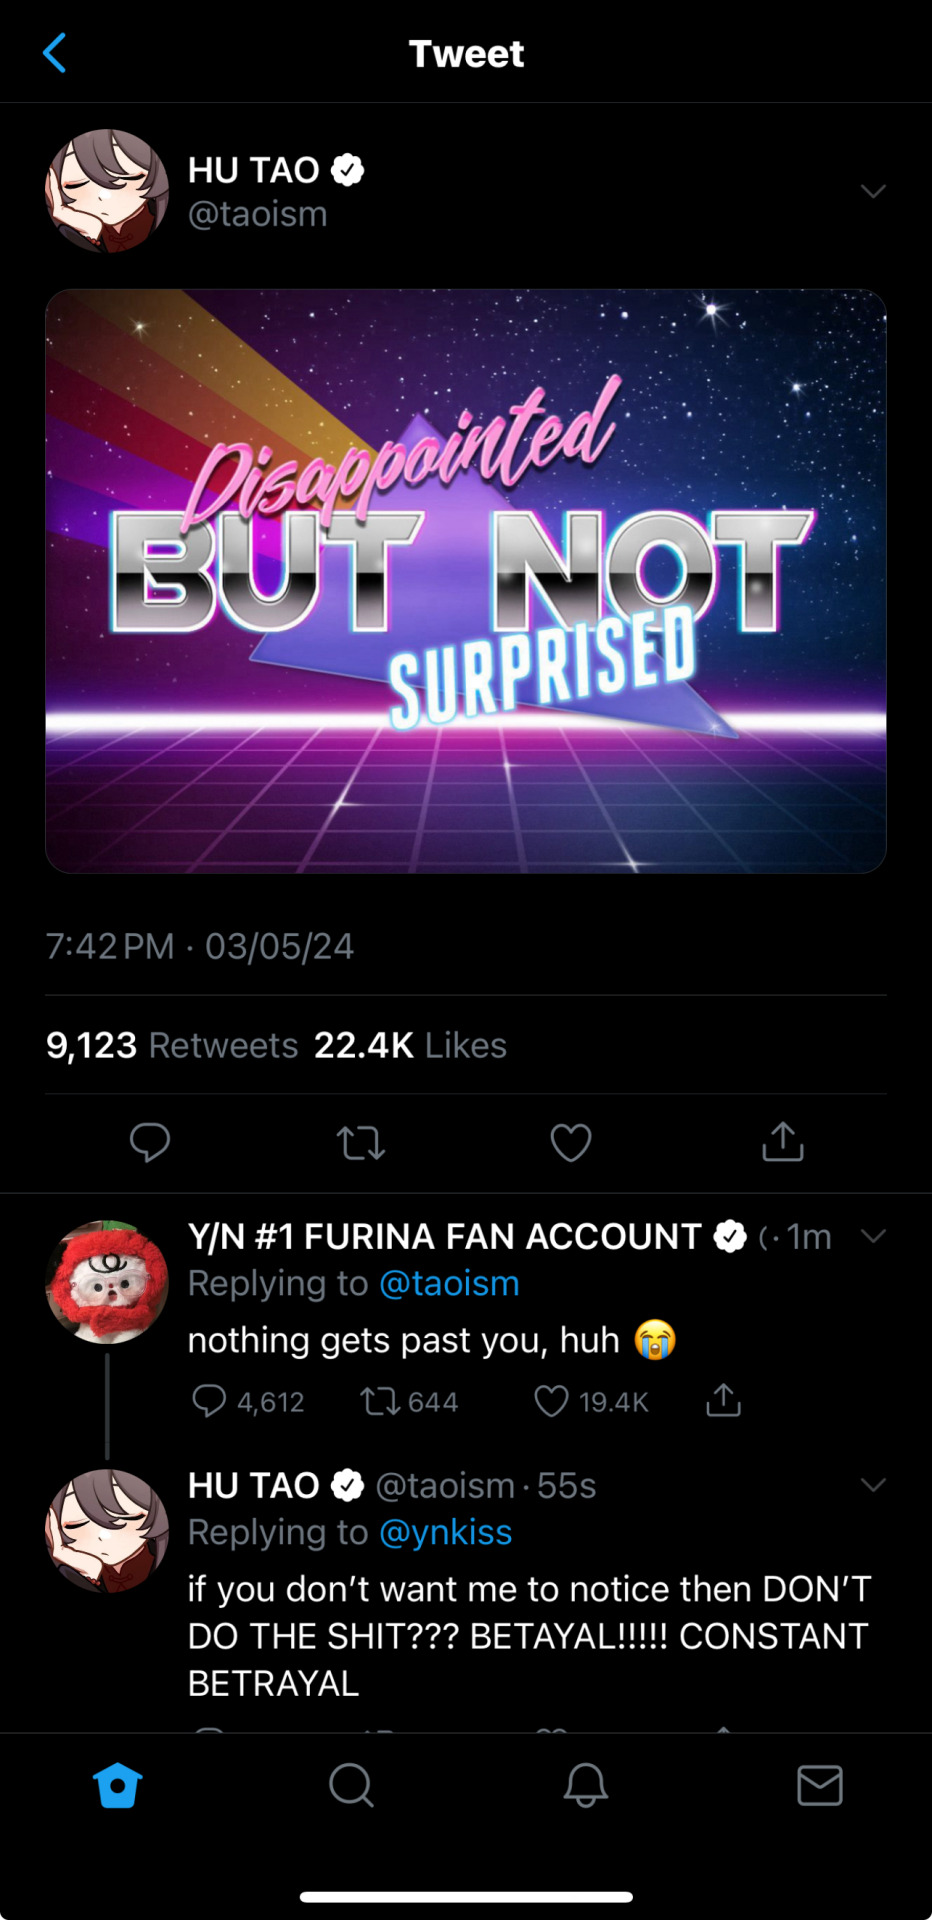Retweet the main HU TAO tweet
Viewport: 932px width, 1920px height.
click(x=361, y=1142)
